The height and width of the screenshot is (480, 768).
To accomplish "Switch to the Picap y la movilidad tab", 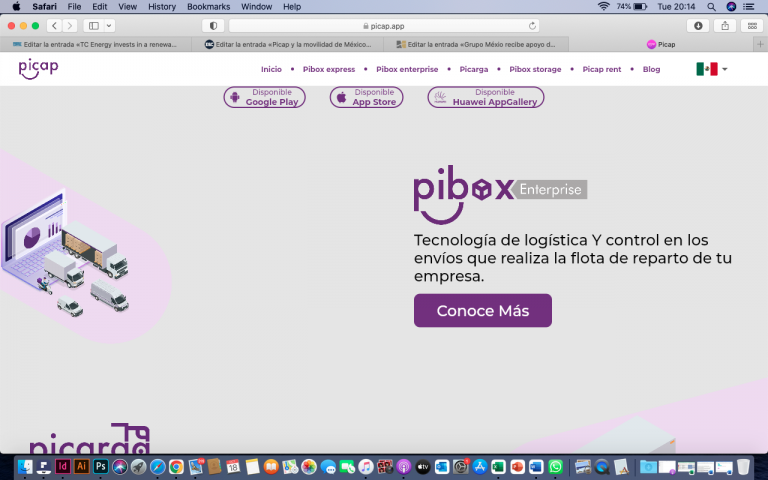I will pyautogui.click(x=288, y=44).
